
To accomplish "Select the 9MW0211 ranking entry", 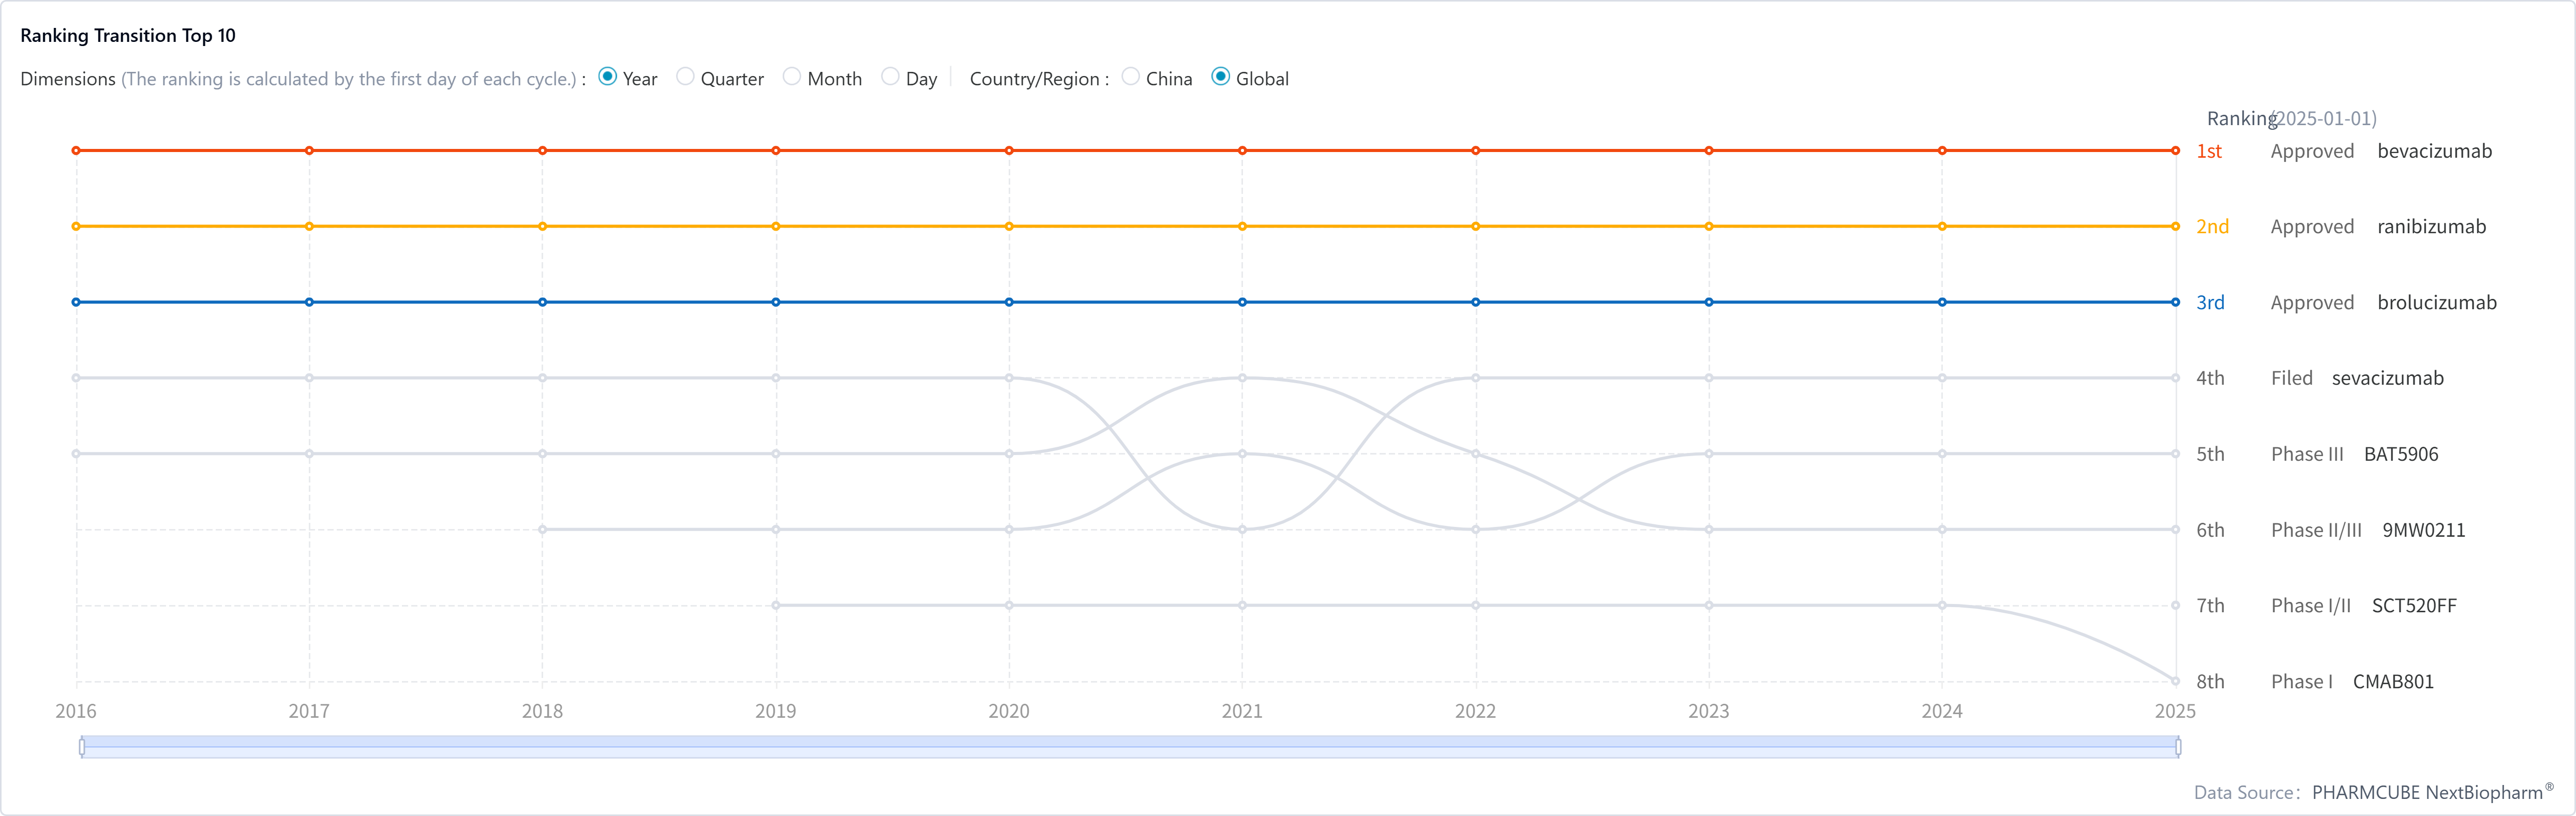I will pos(2423,530).
